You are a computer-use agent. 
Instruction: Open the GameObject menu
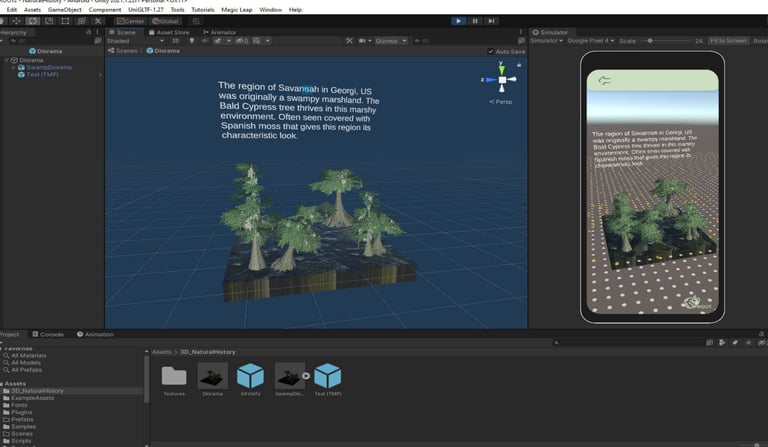tap(65, 9)
